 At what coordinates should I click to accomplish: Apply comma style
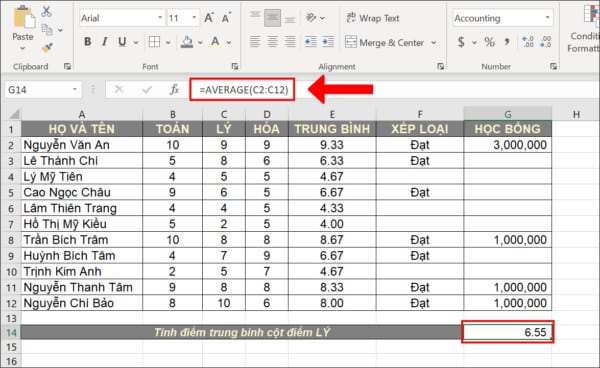click(x=507, y=42)
